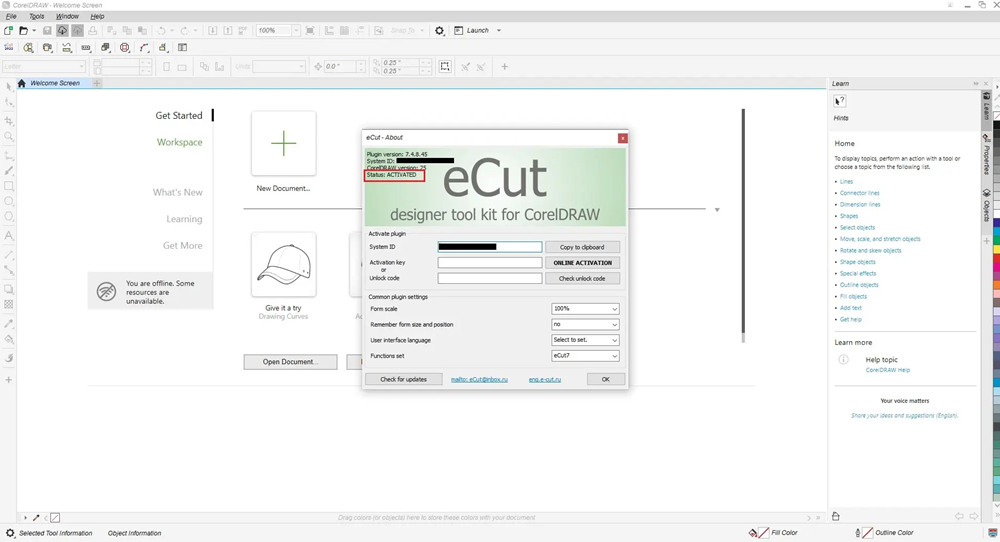Click into the Activation key input field
The width and height of the screenshot is (1000, 542).
coord(490,263)
